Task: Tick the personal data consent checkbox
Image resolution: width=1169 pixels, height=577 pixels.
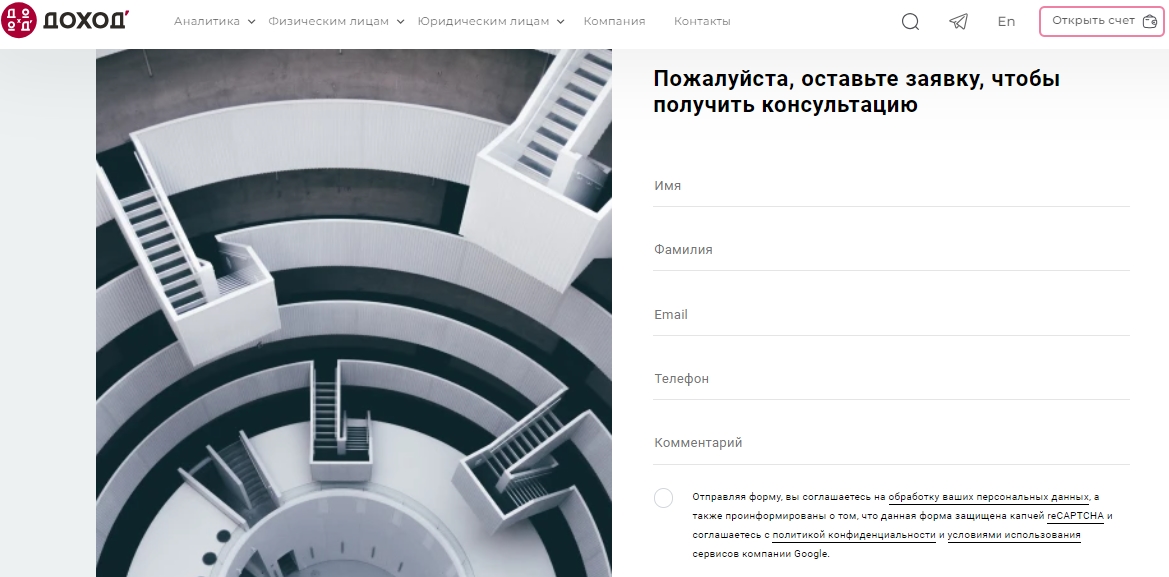Action: [664, 498]
